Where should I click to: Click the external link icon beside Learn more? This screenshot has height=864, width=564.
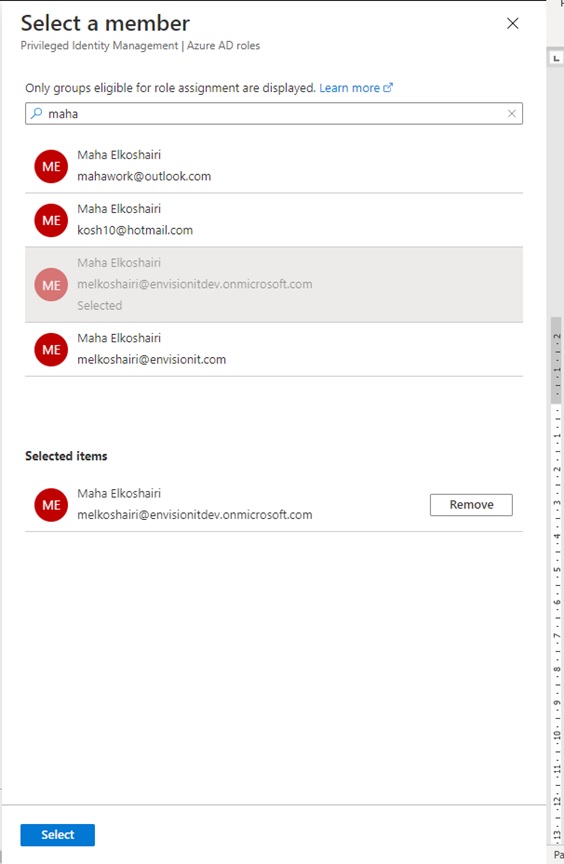(x=388, y=88)
